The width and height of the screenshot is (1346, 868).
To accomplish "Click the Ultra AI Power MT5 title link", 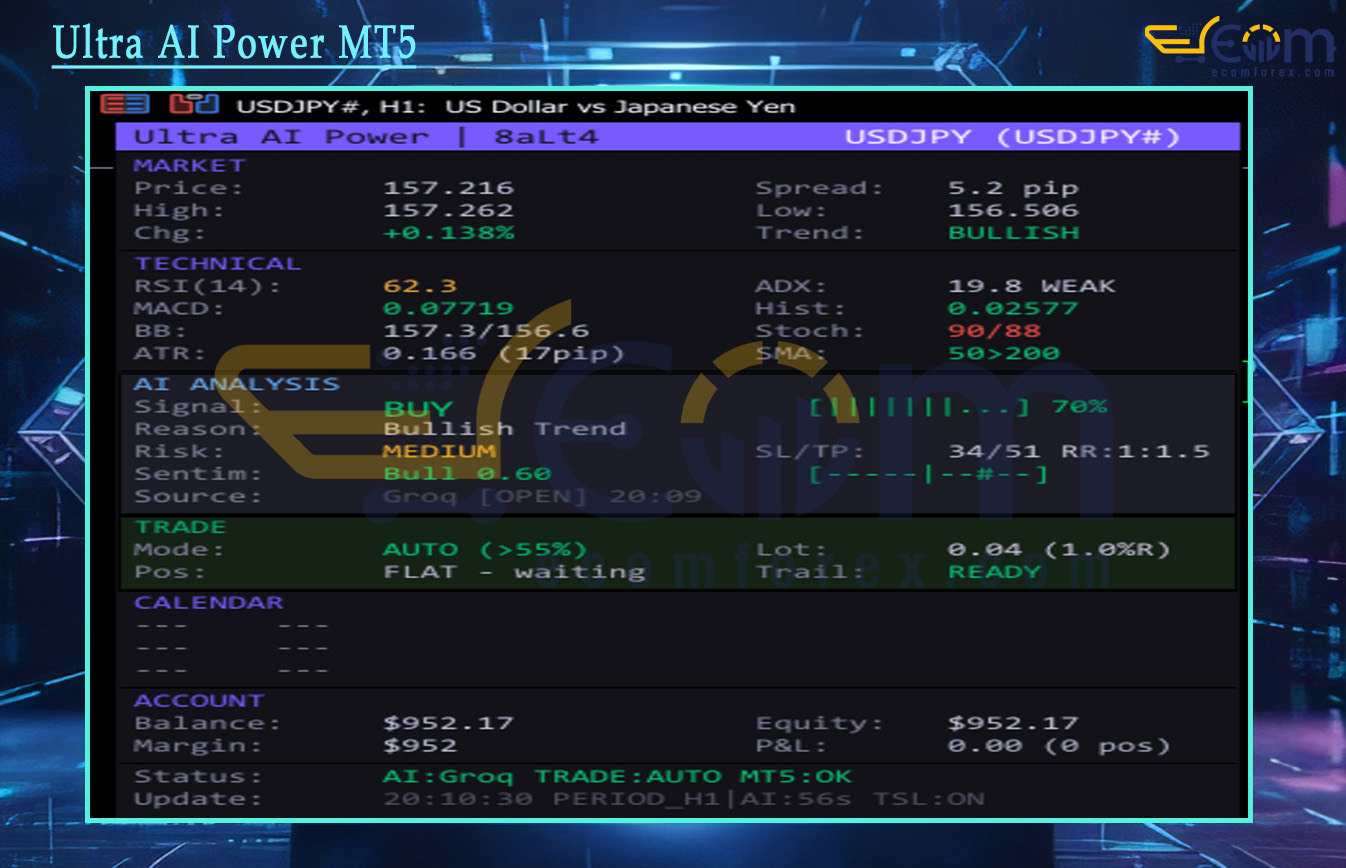I will click(x=234, y=45).
